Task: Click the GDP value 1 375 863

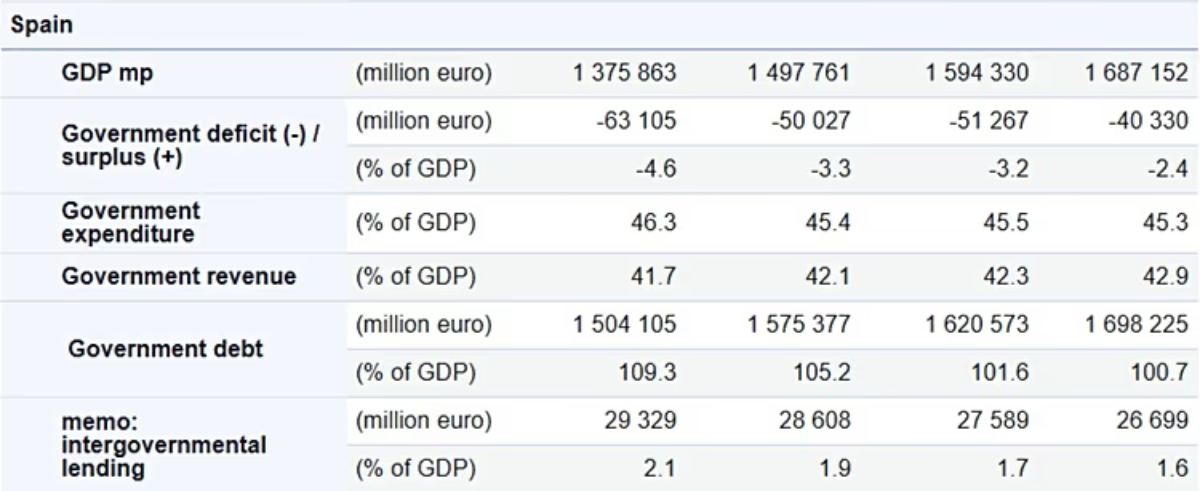Action: 625,73
